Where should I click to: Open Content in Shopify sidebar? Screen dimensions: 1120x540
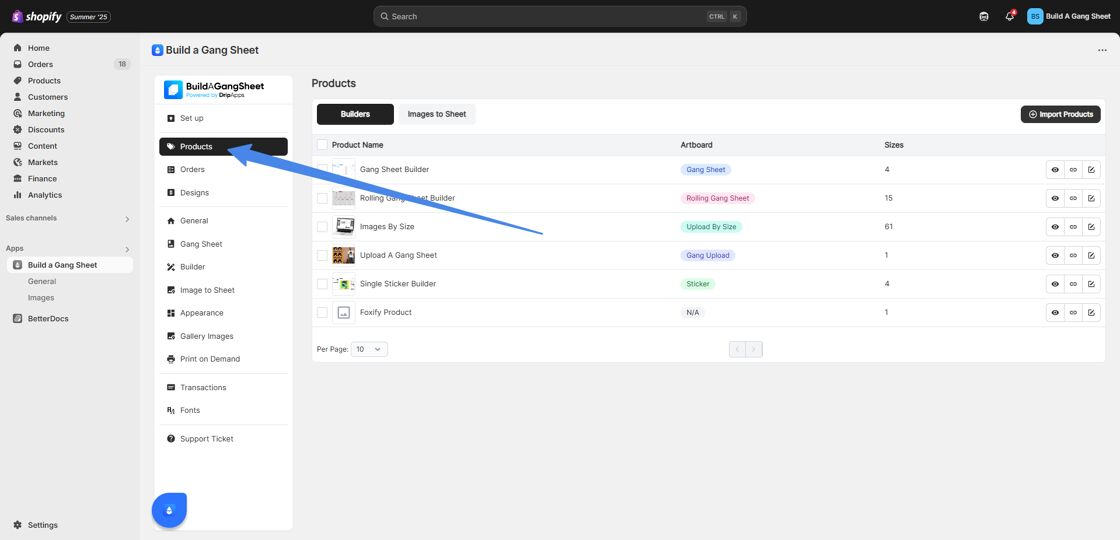[x=42, y=146]
